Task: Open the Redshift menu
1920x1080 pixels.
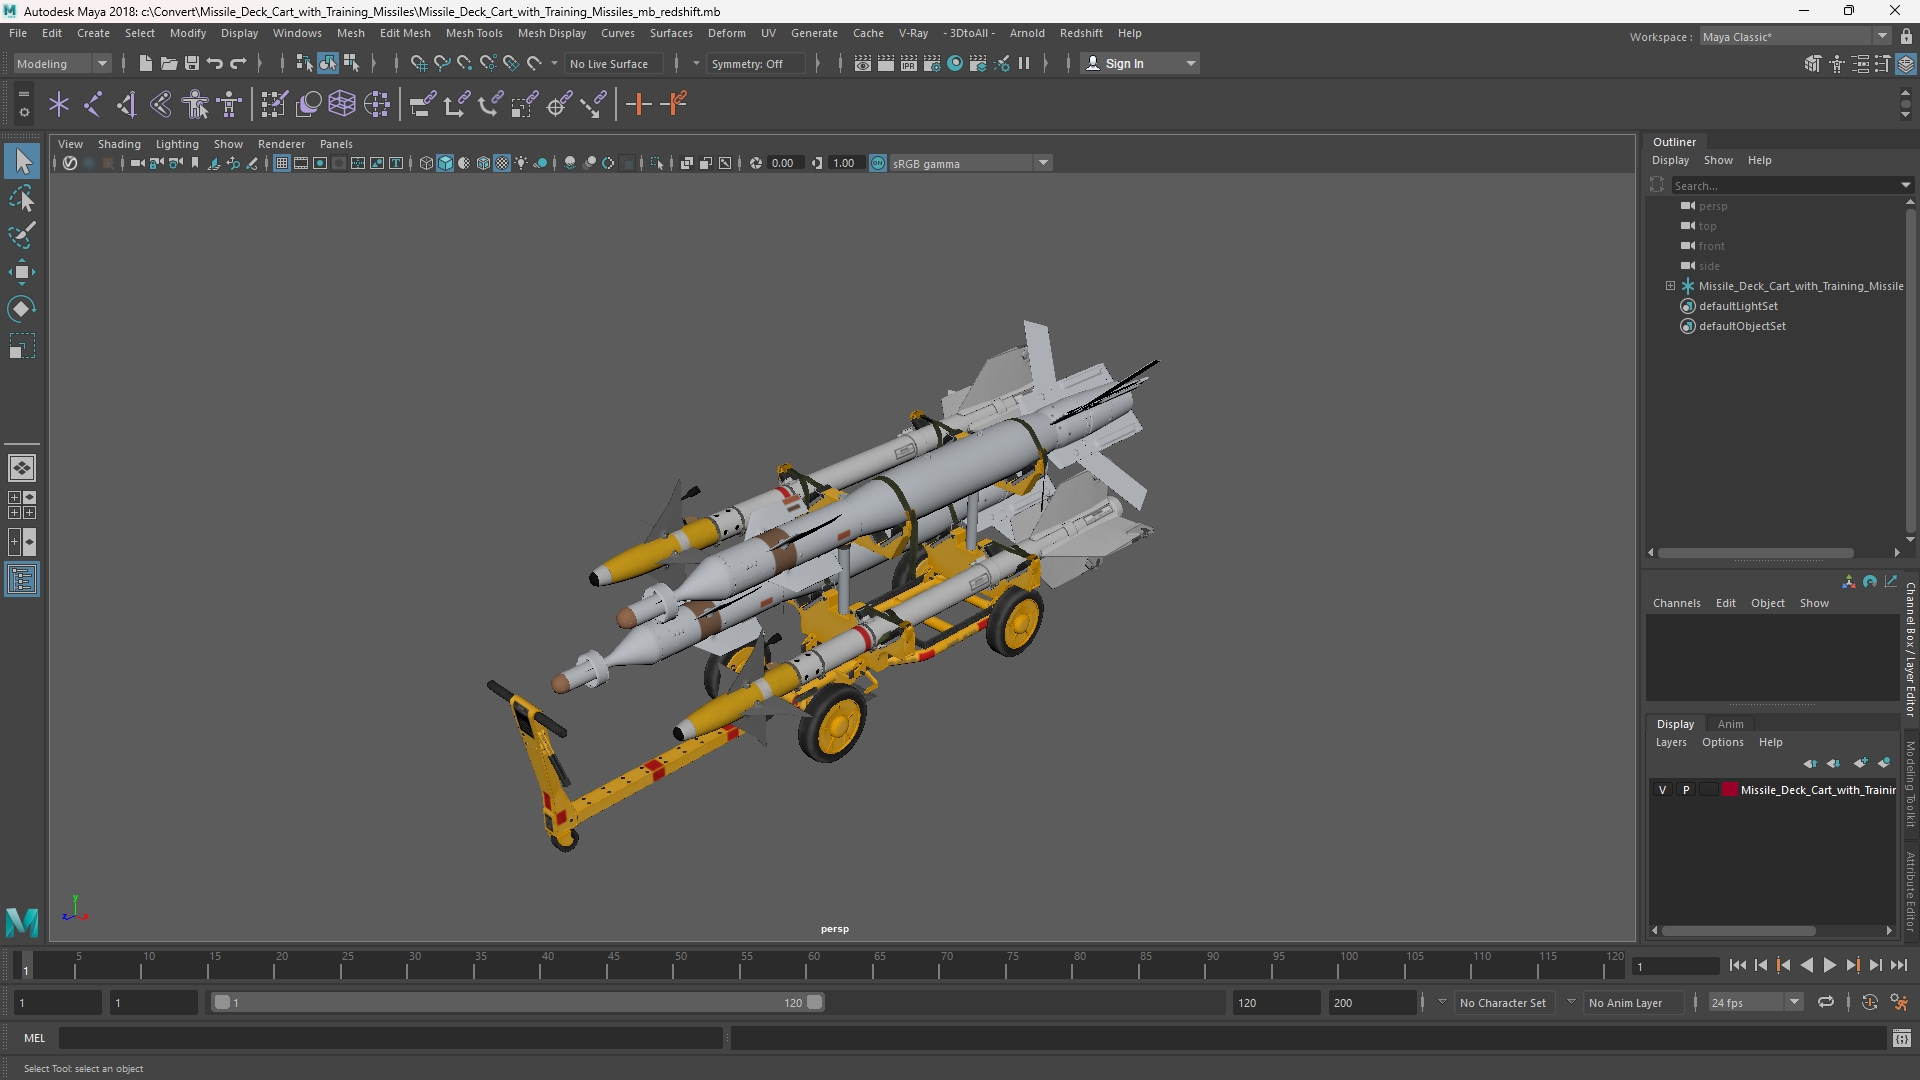Action: coord(1081,33)
